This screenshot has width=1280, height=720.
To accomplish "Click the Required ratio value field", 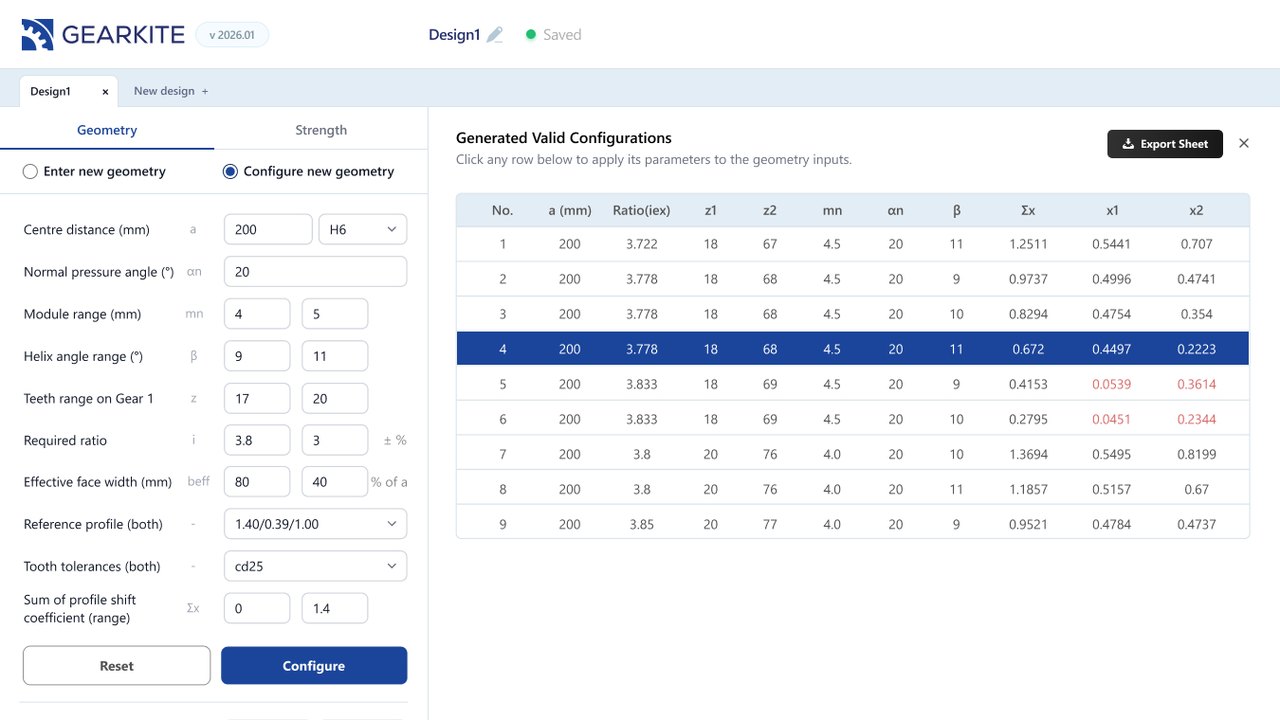I will tap(257, 440).
